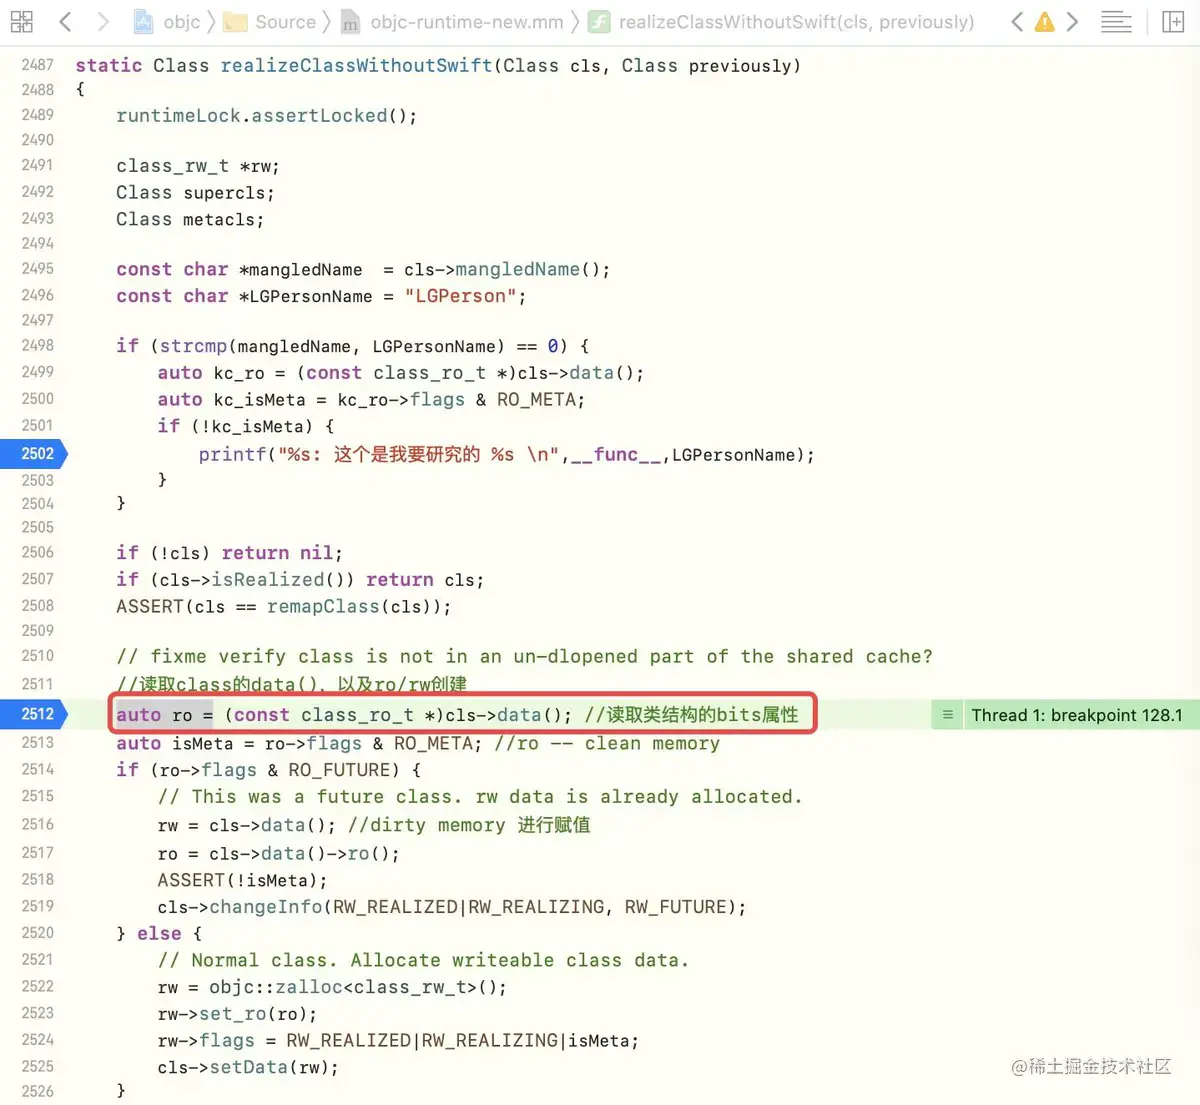Click 'Class metacls;' declaration

tap(190, 219)
